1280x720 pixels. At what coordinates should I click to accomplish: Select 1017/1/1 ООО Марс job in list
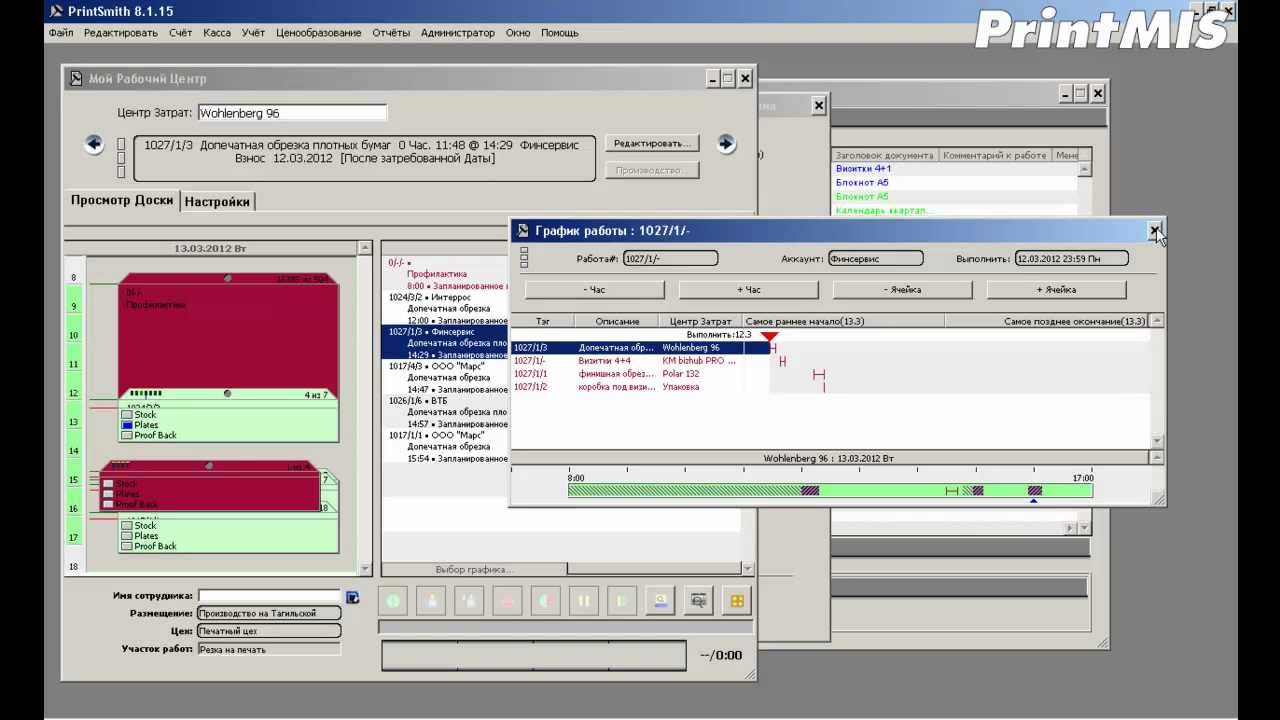coord(447,447)
